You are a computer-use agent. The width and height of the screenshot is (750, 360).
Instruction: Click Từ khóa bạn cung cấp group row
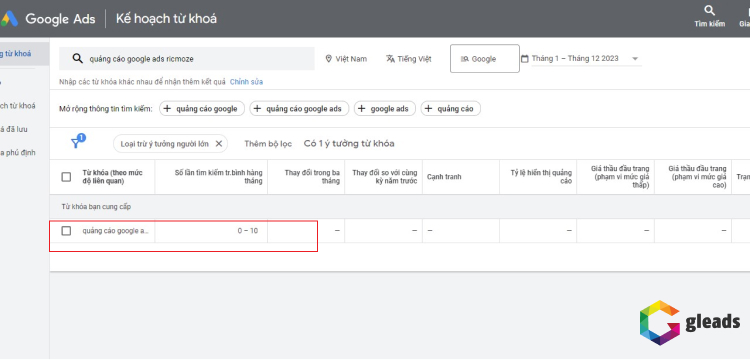coord(399,207)
